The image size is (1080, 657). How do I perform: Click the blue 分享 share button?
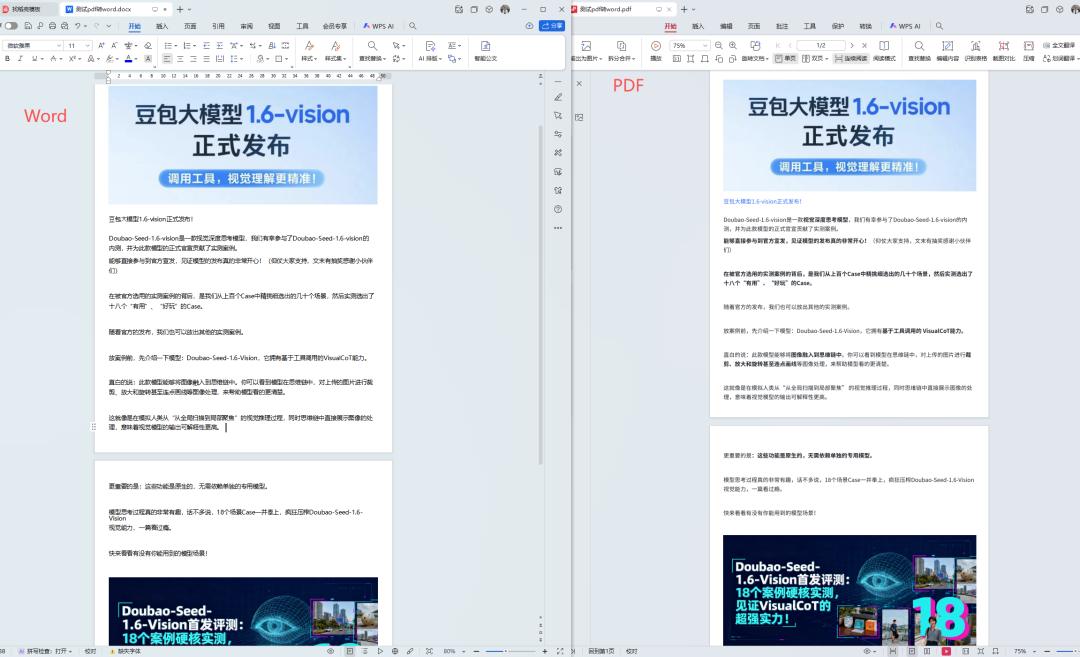551,26
